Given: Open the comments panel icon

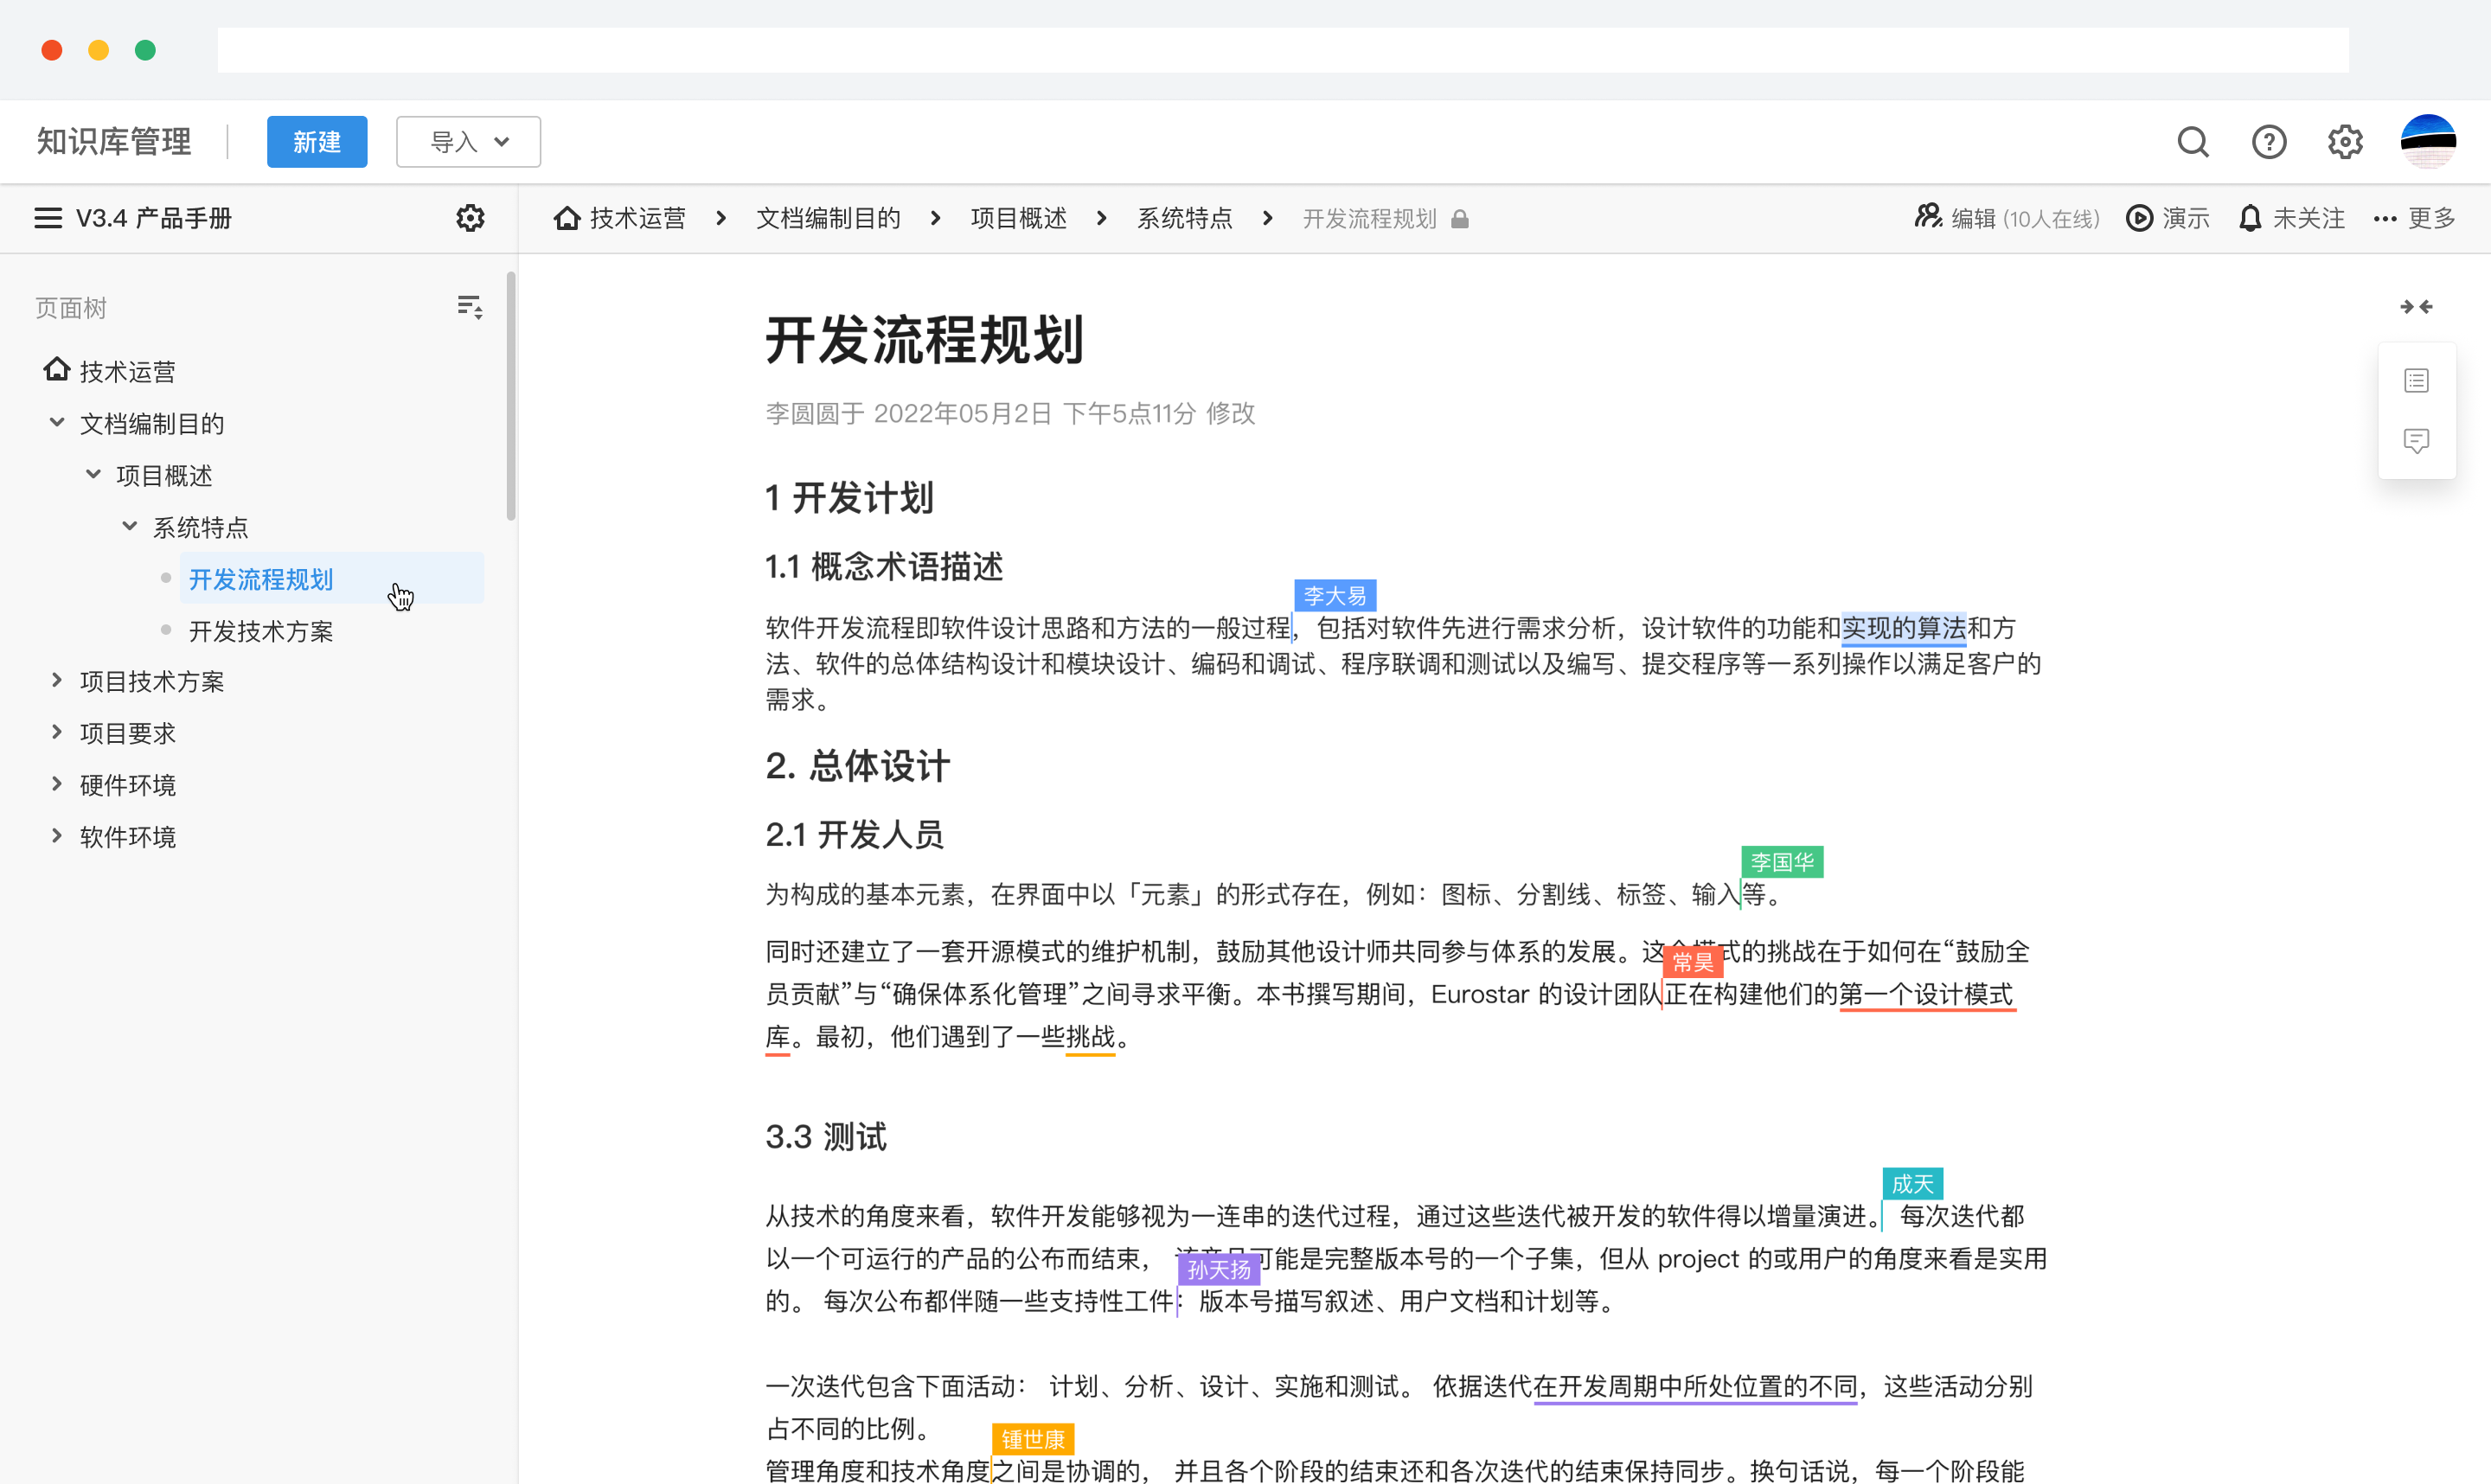Looking at the screenshot, I should 2417,440.
